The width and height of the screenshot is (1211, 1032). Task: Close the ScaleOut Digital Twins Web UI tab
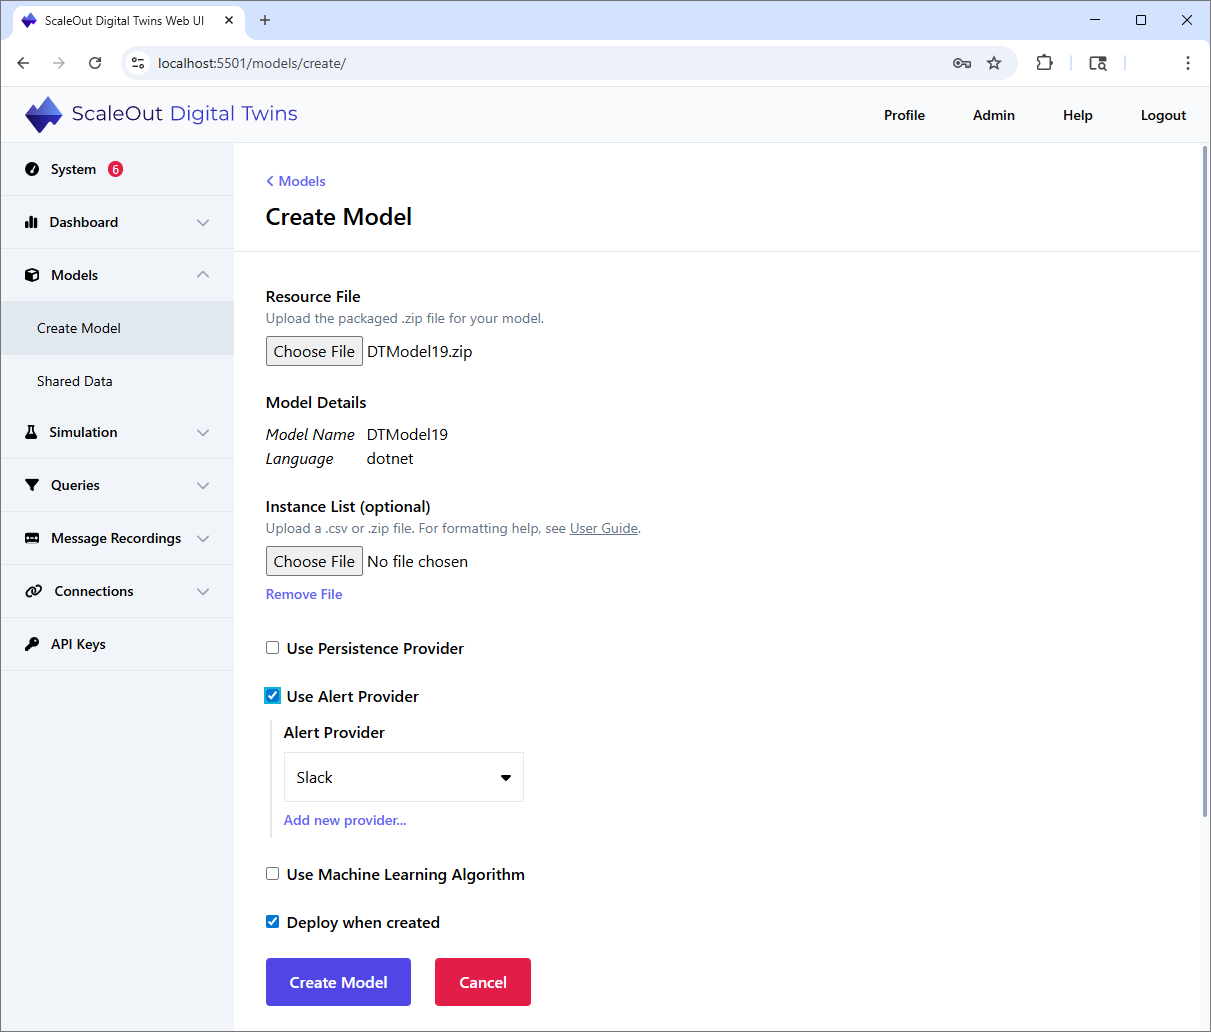(x=229, y=20)
